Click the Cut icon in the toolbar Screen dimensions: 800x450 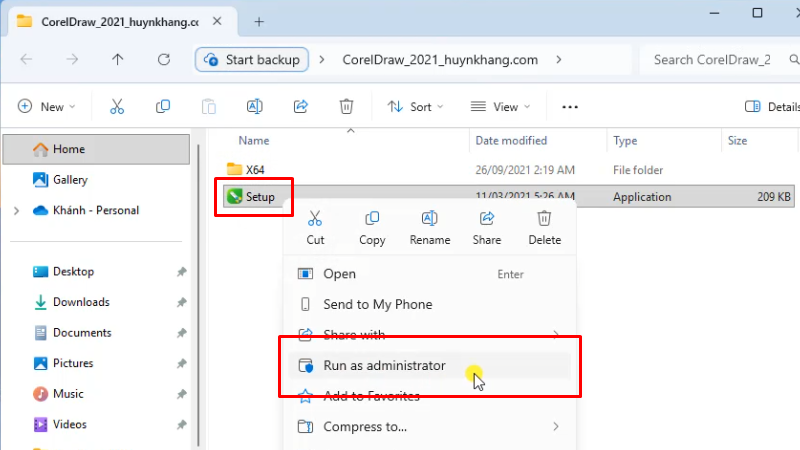coord(117,107)
